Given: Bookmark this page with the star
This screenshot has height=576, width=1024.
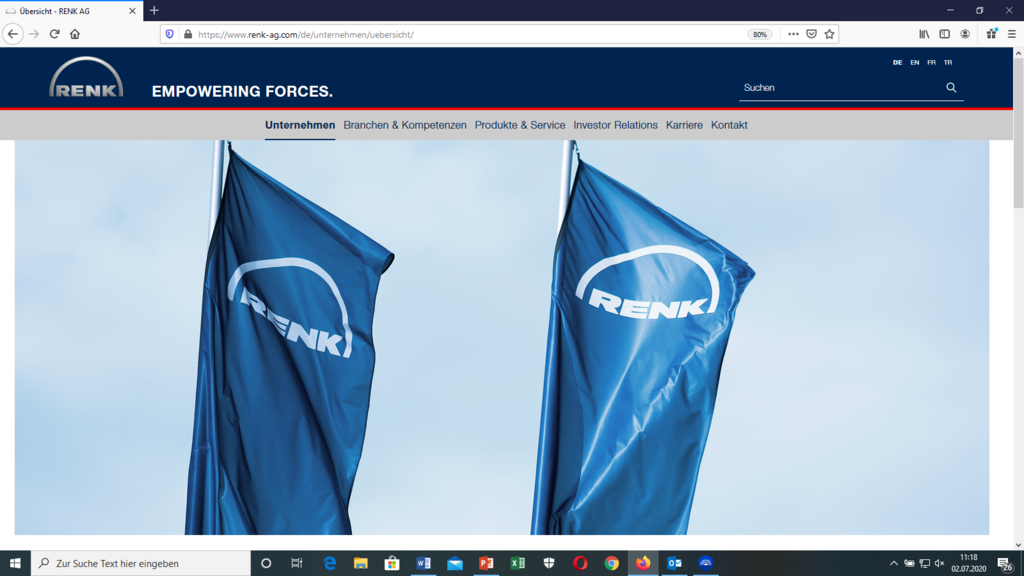Looking at the screenshot, I should 829,34.
